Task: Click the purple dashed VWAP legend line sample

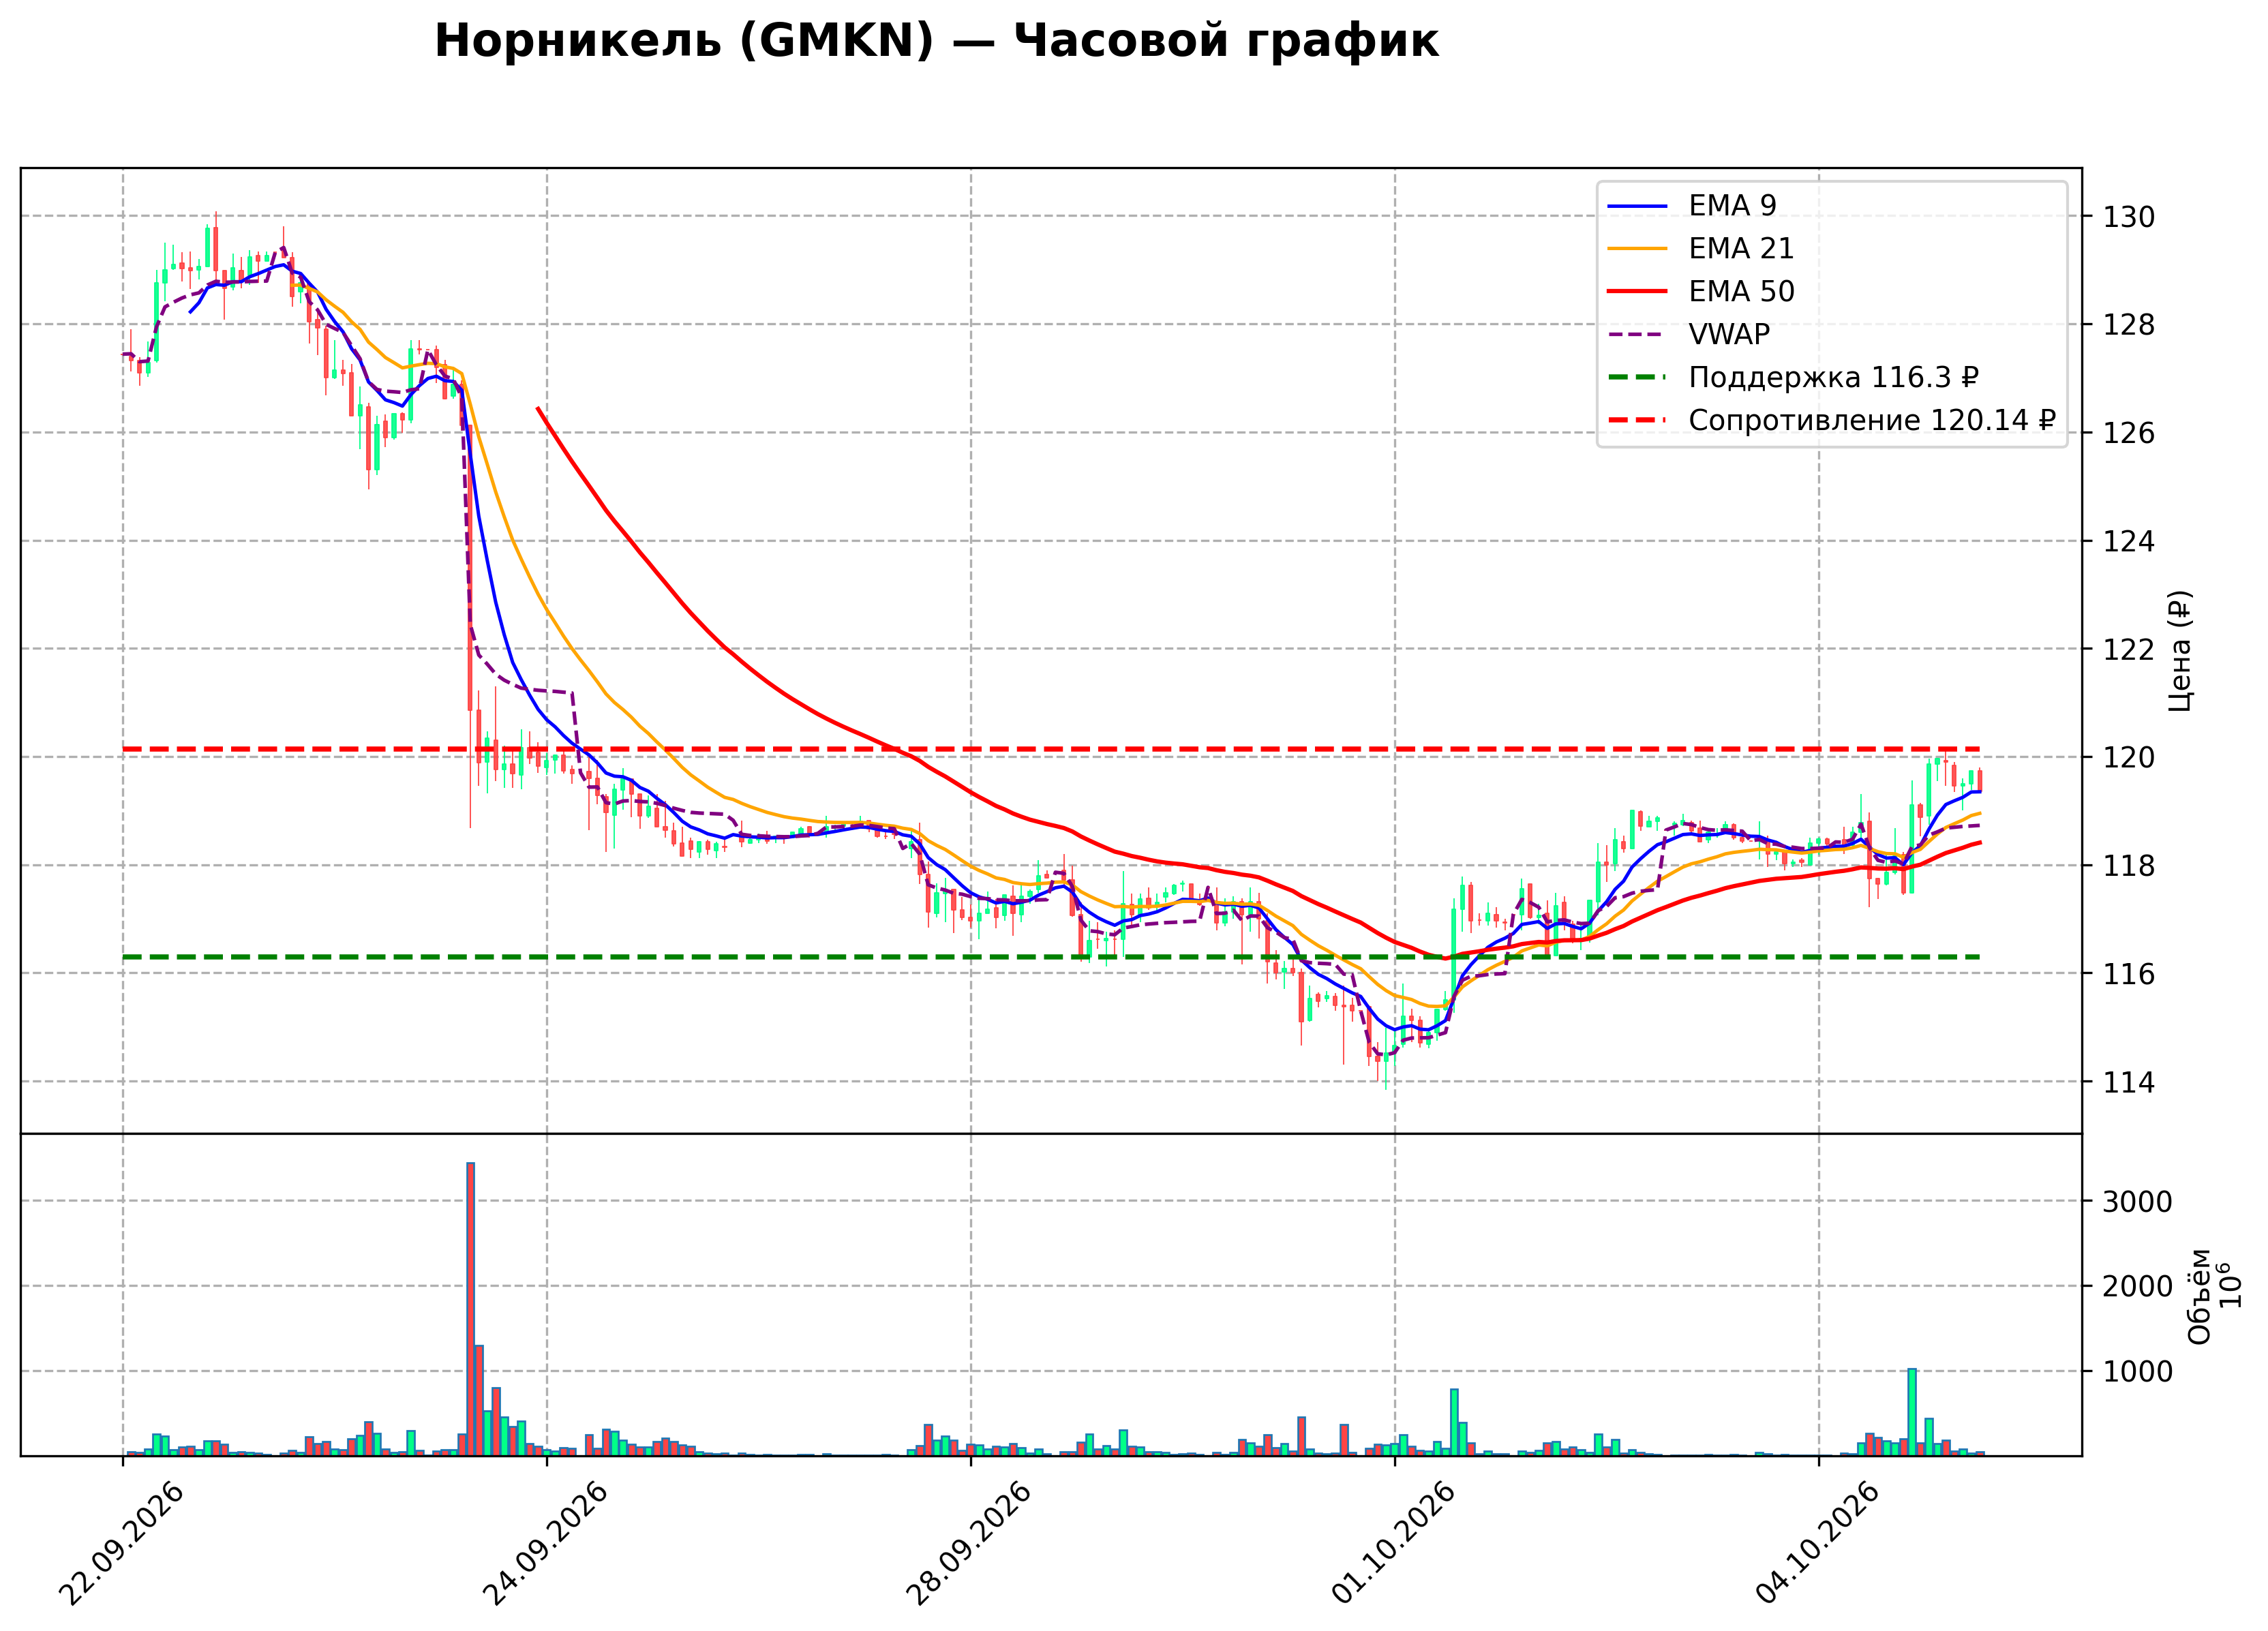Action: click(1638, 335)
